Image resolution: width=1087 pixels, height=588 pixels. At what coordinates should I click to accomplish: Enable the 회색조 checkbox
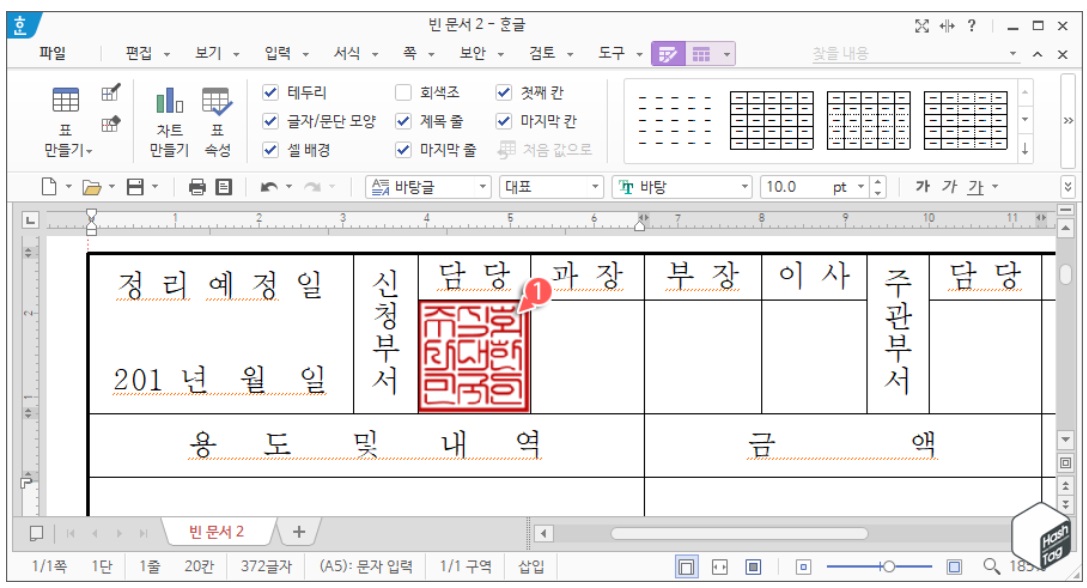click(x=403, y=92)
